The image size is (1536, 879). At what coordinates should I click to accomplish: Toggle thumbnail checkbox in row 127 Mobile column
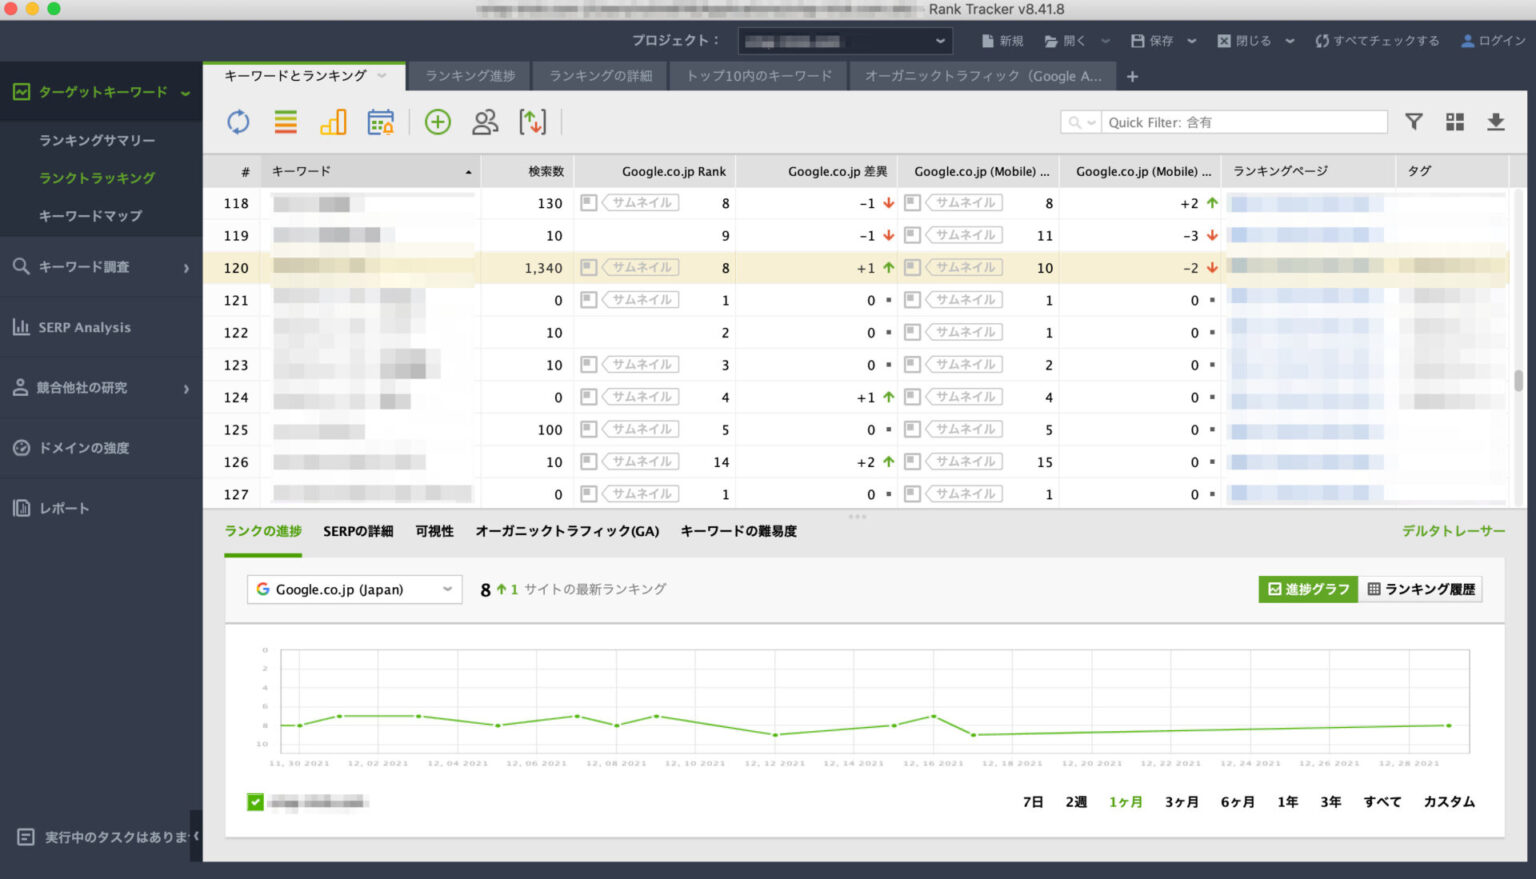click(x=912, y=494)
